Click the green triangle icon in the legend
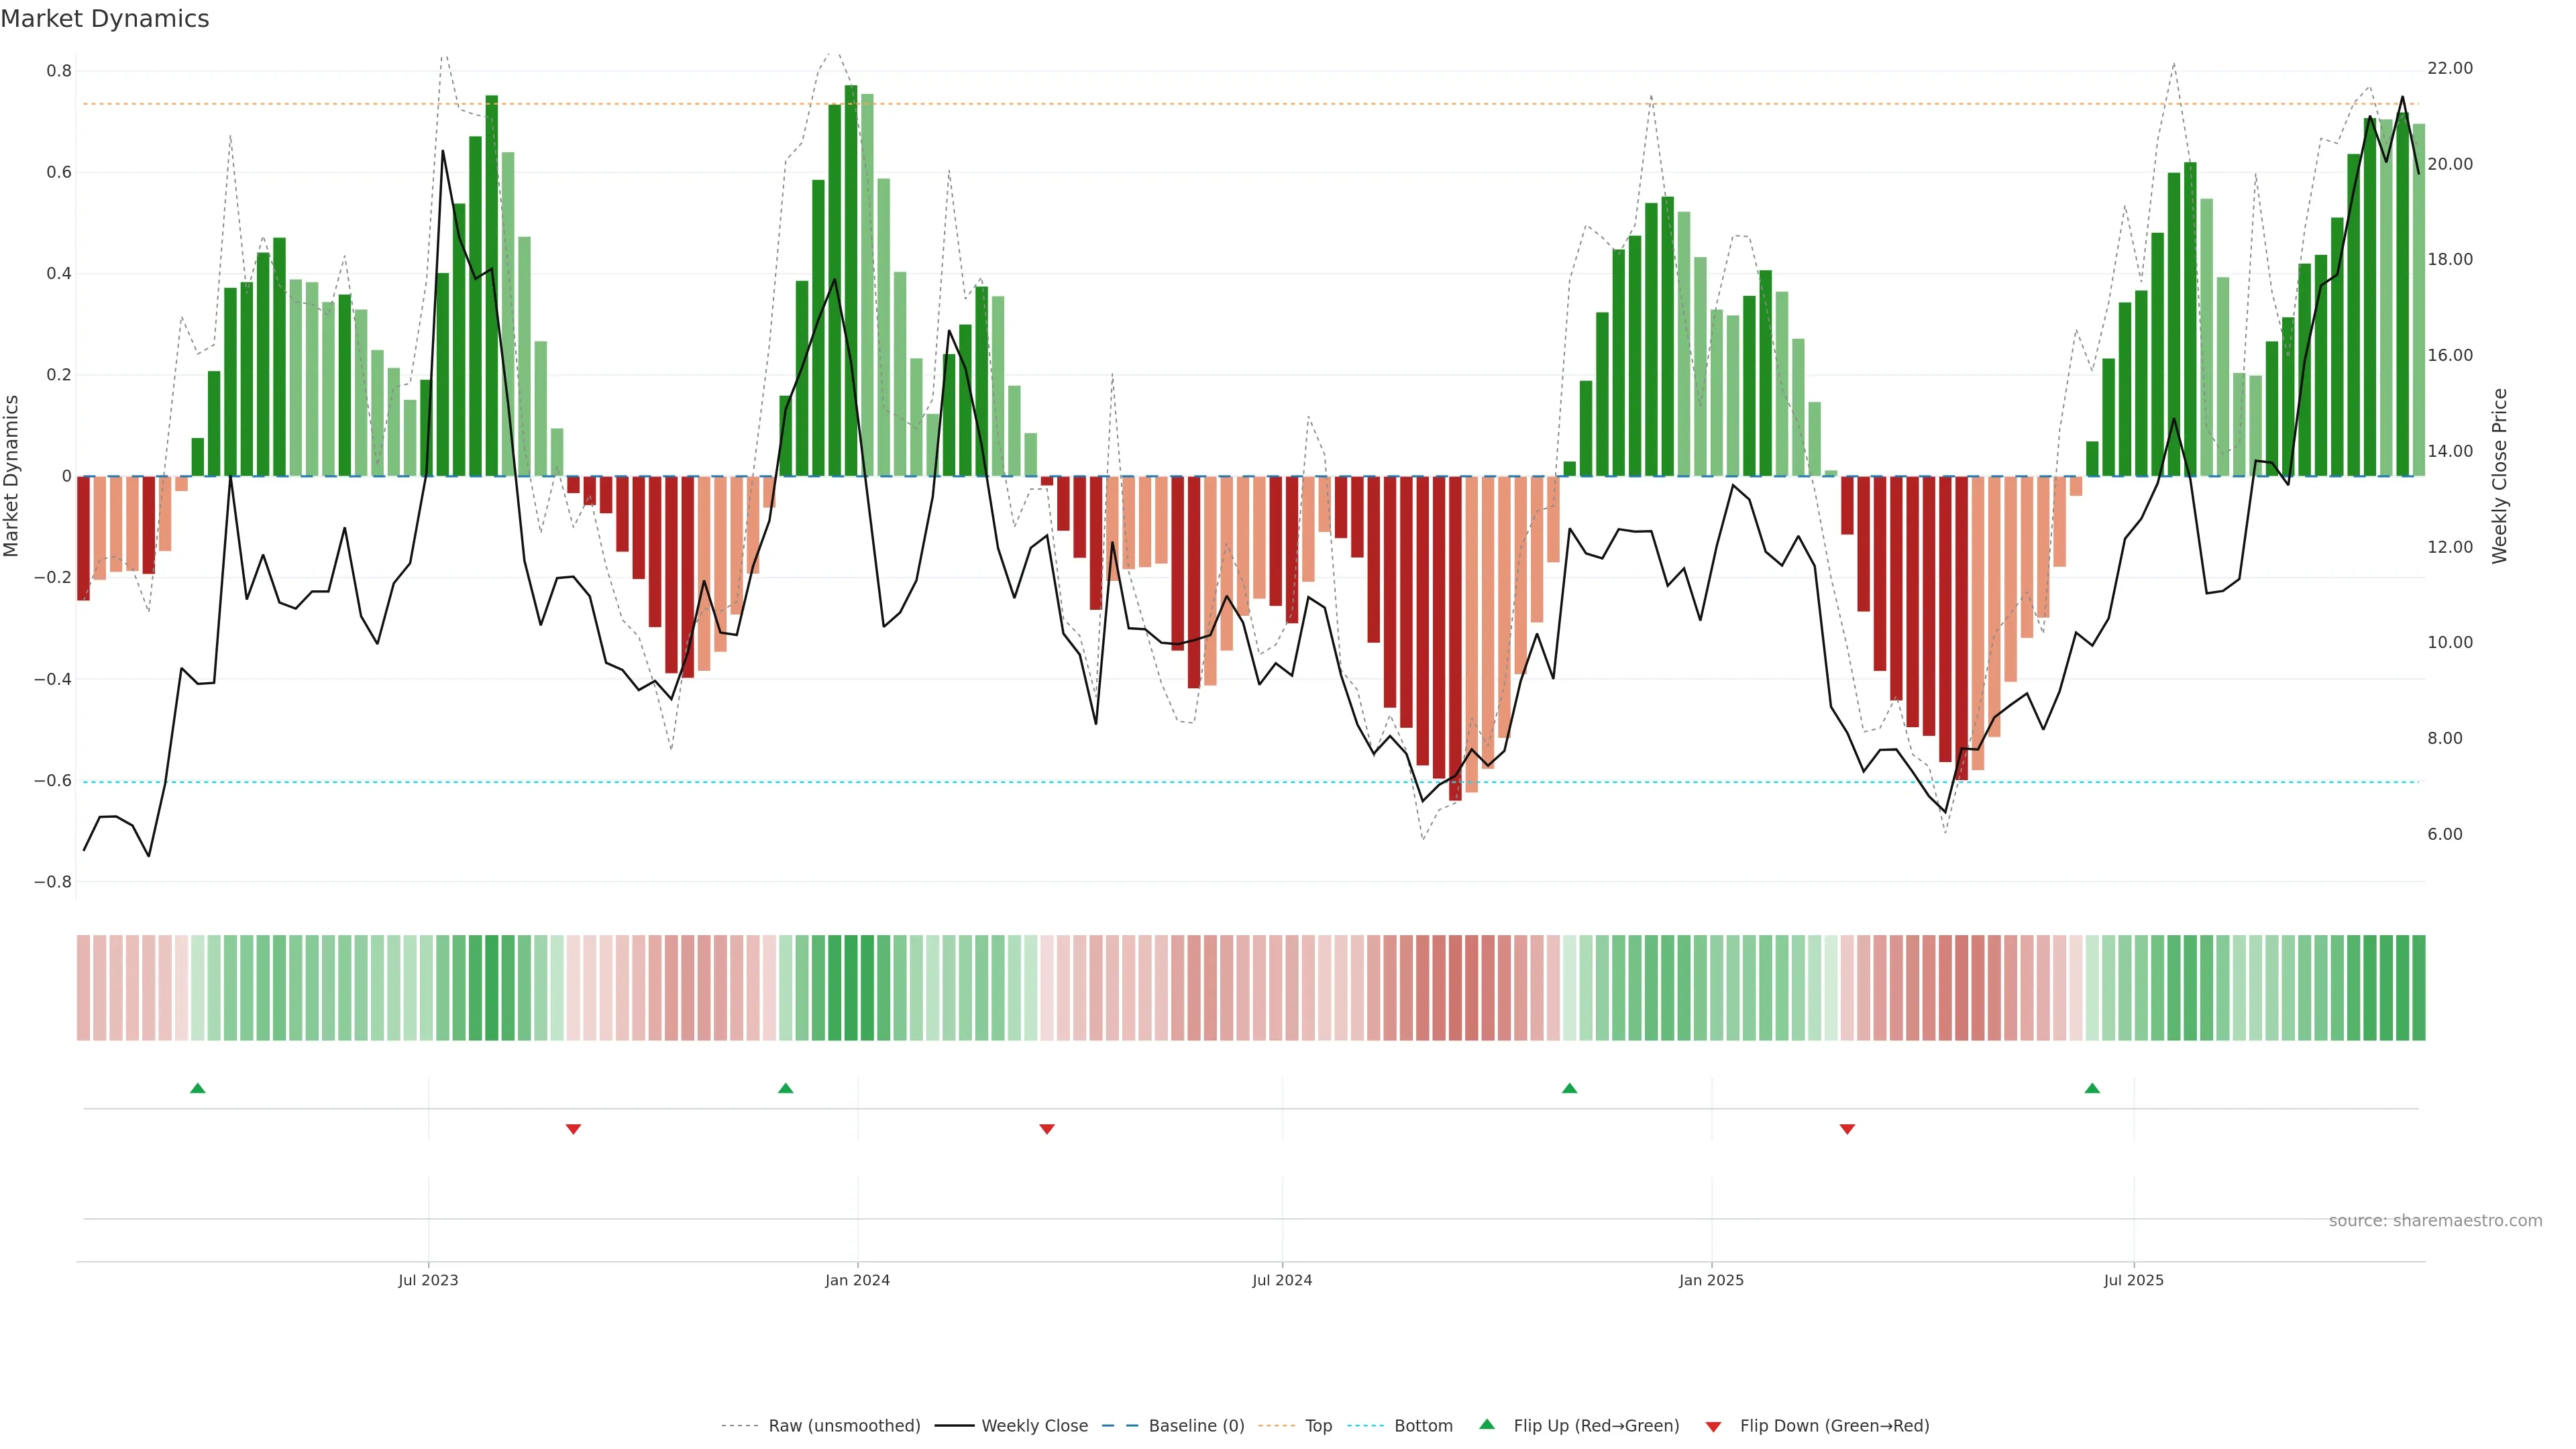The width and height of the screenshot is (2576, 1449). click(x=1487, y=1424)
